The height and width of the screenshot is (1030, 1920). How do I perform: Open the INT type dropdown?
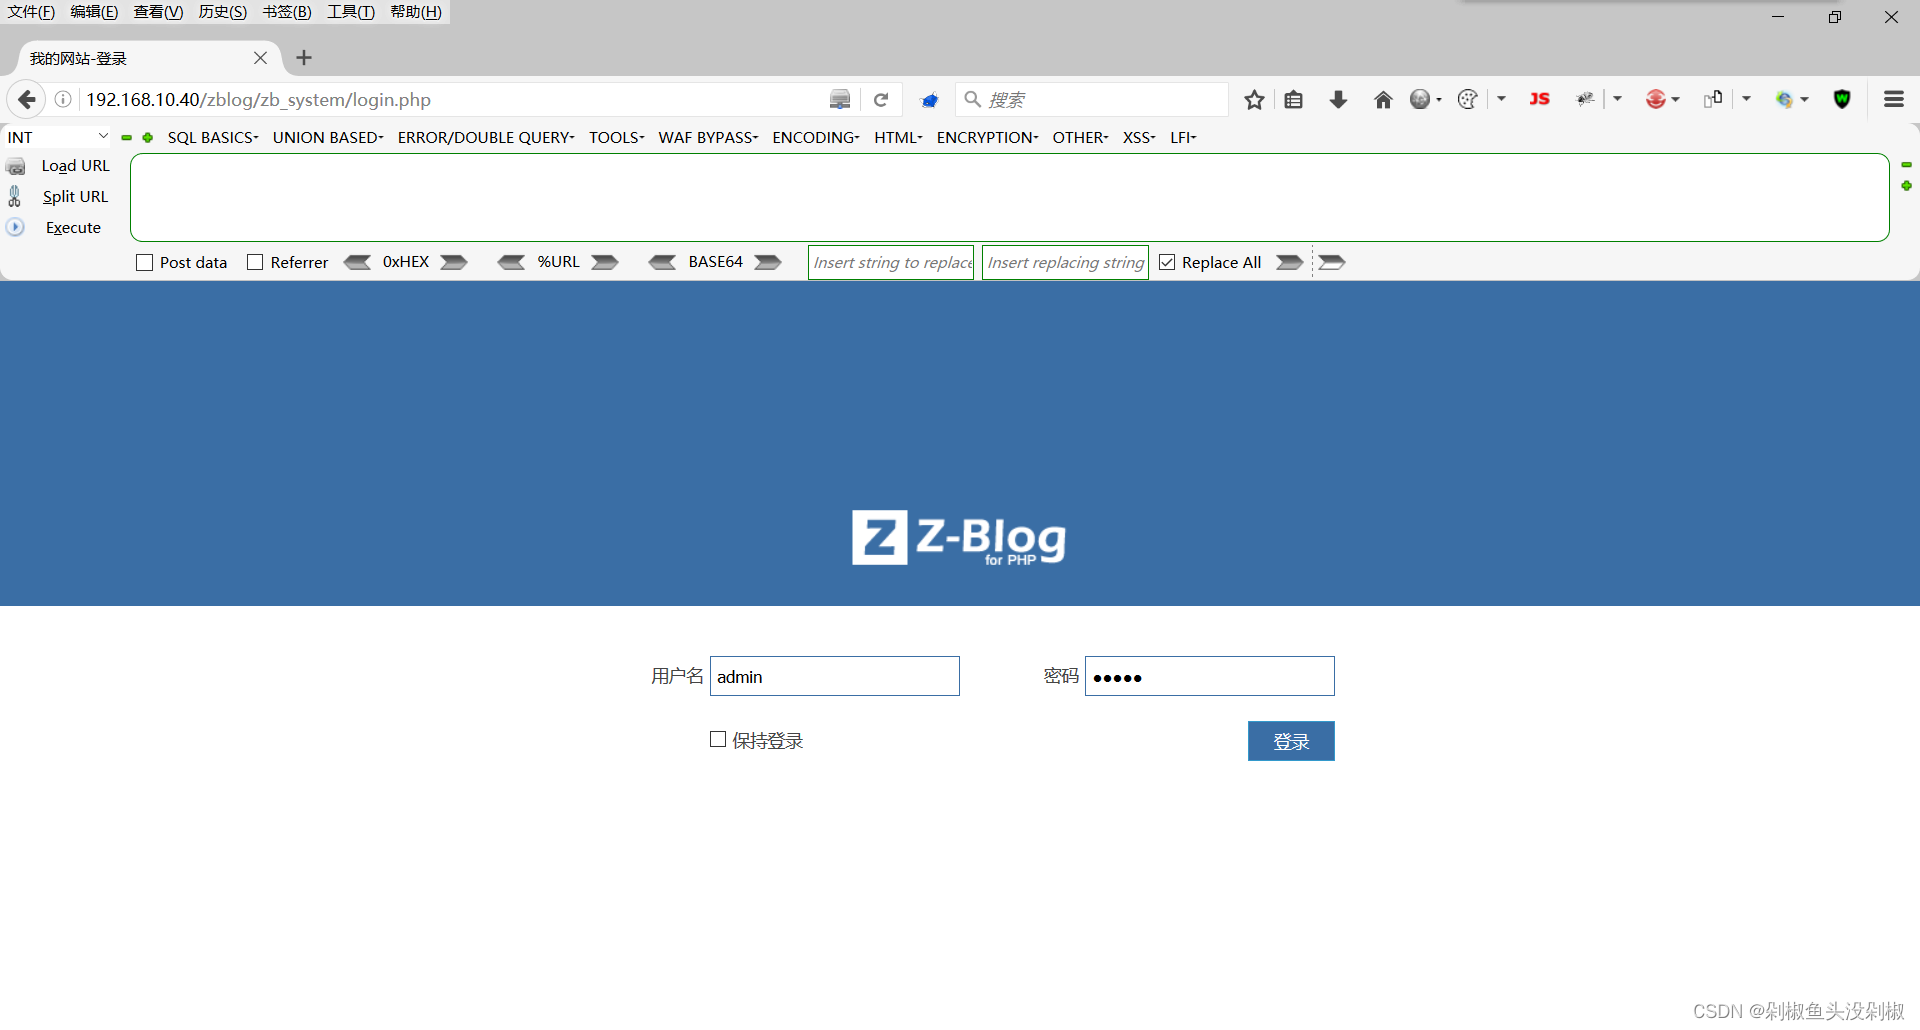click(x=57, y=137)
